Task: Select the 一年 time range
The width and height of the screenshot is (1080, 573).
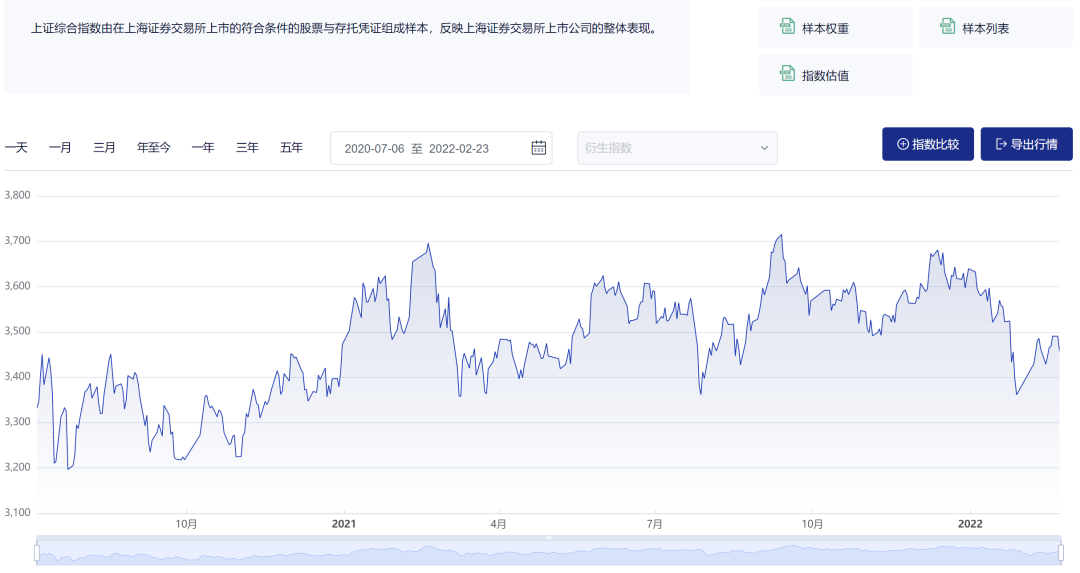Action: click(203, 147)
